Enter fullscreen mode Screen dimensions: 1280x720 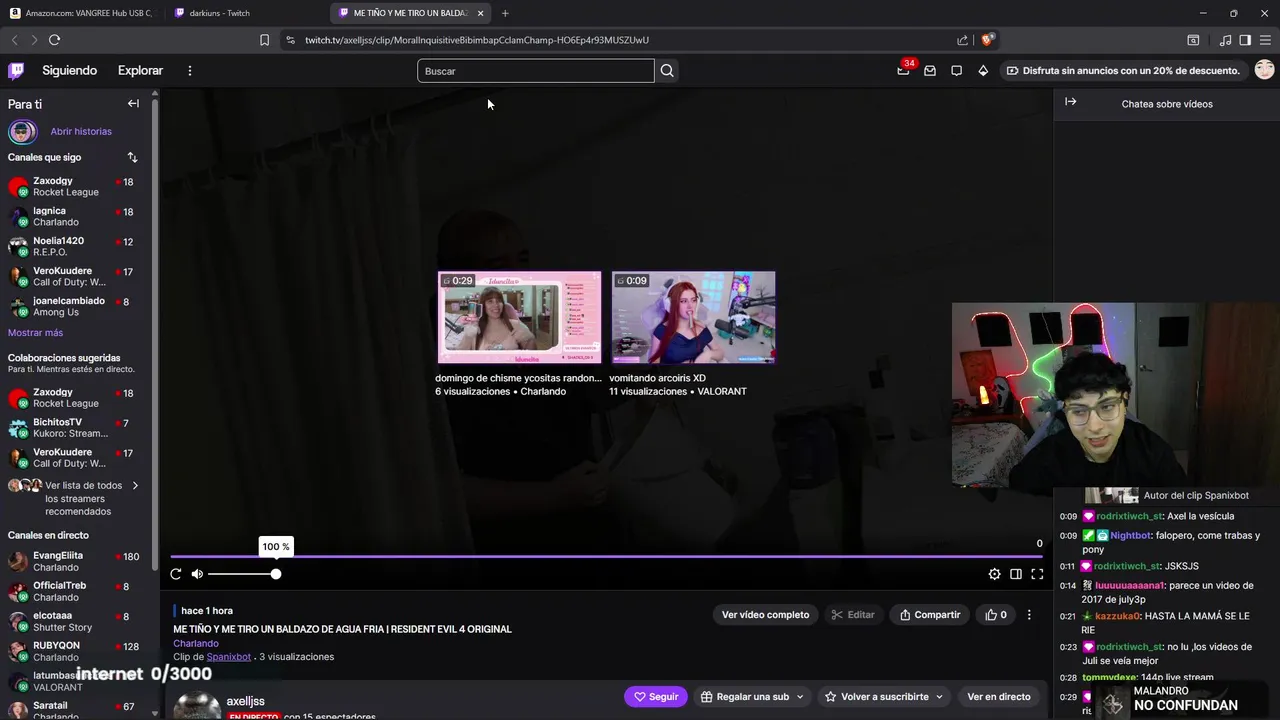click(1037, 574)
